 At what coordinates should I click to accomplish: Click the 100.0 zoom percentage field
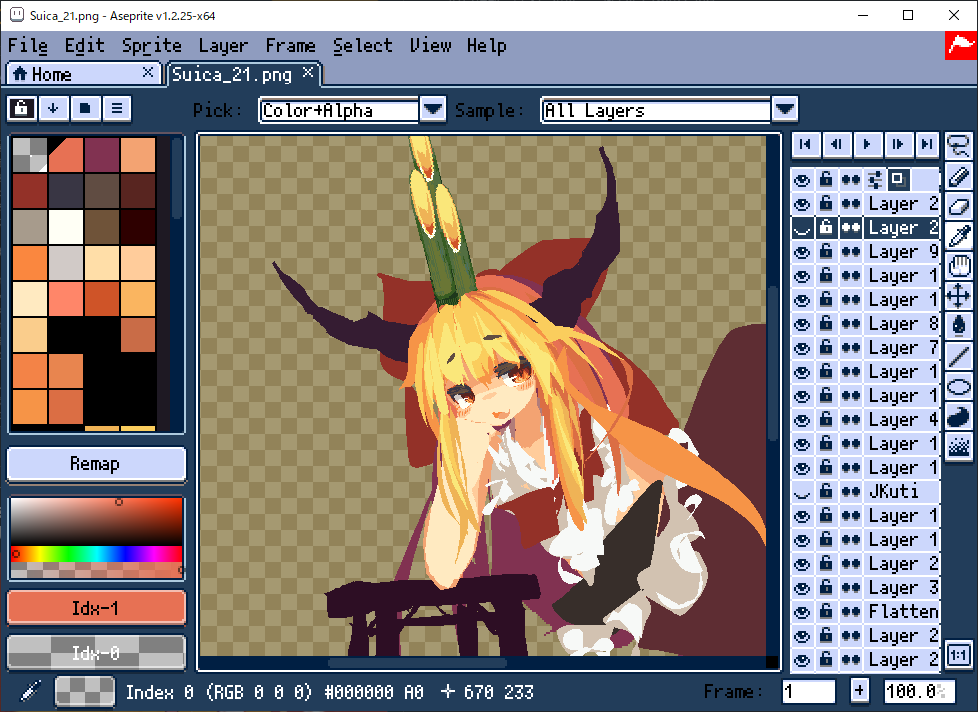coord(918,691)
